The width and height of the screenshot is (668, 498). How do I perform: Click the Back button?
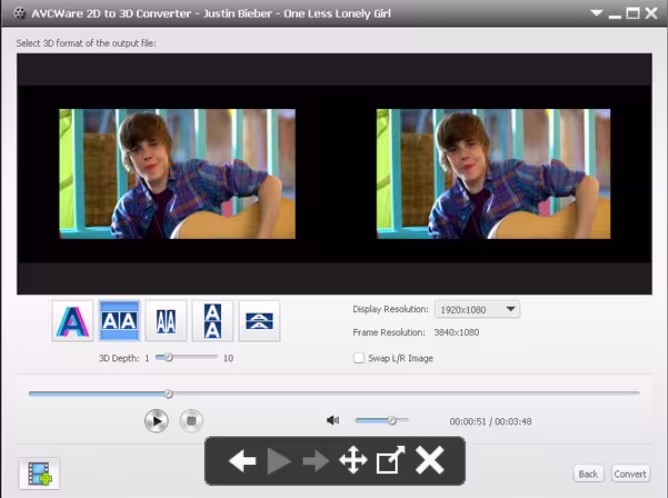[x=588, y=474]
